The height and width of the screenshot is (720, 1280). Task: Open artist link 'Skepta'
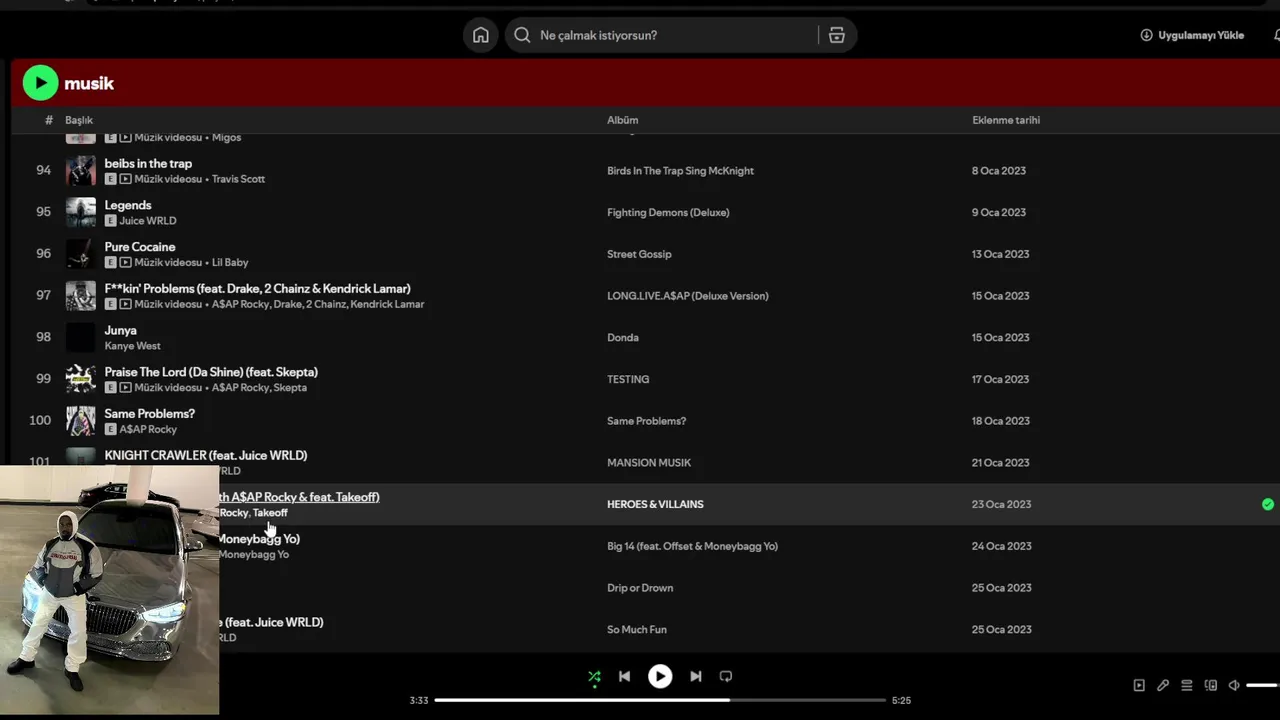point(290,388)
